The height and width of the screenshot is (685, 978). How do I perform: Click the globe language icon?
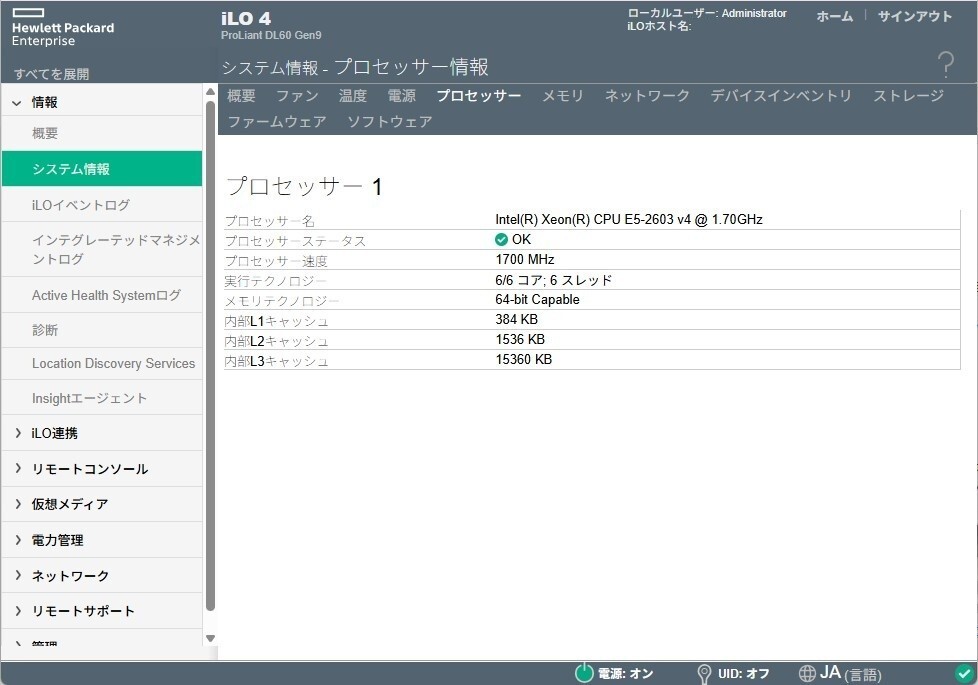[x=808, y=673]
